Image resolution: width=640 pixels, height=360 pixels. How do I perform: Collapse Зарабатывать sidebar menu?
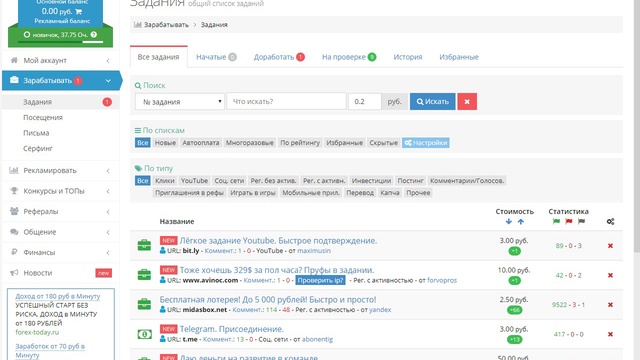click(x=60, y=80)
